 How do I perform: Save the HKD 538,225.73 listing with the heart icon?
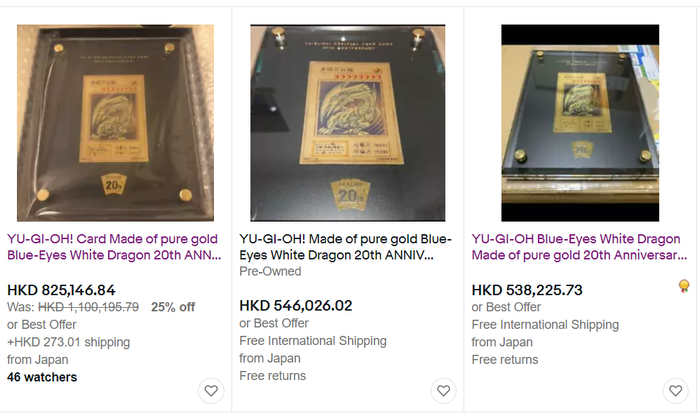pos(675,391)
